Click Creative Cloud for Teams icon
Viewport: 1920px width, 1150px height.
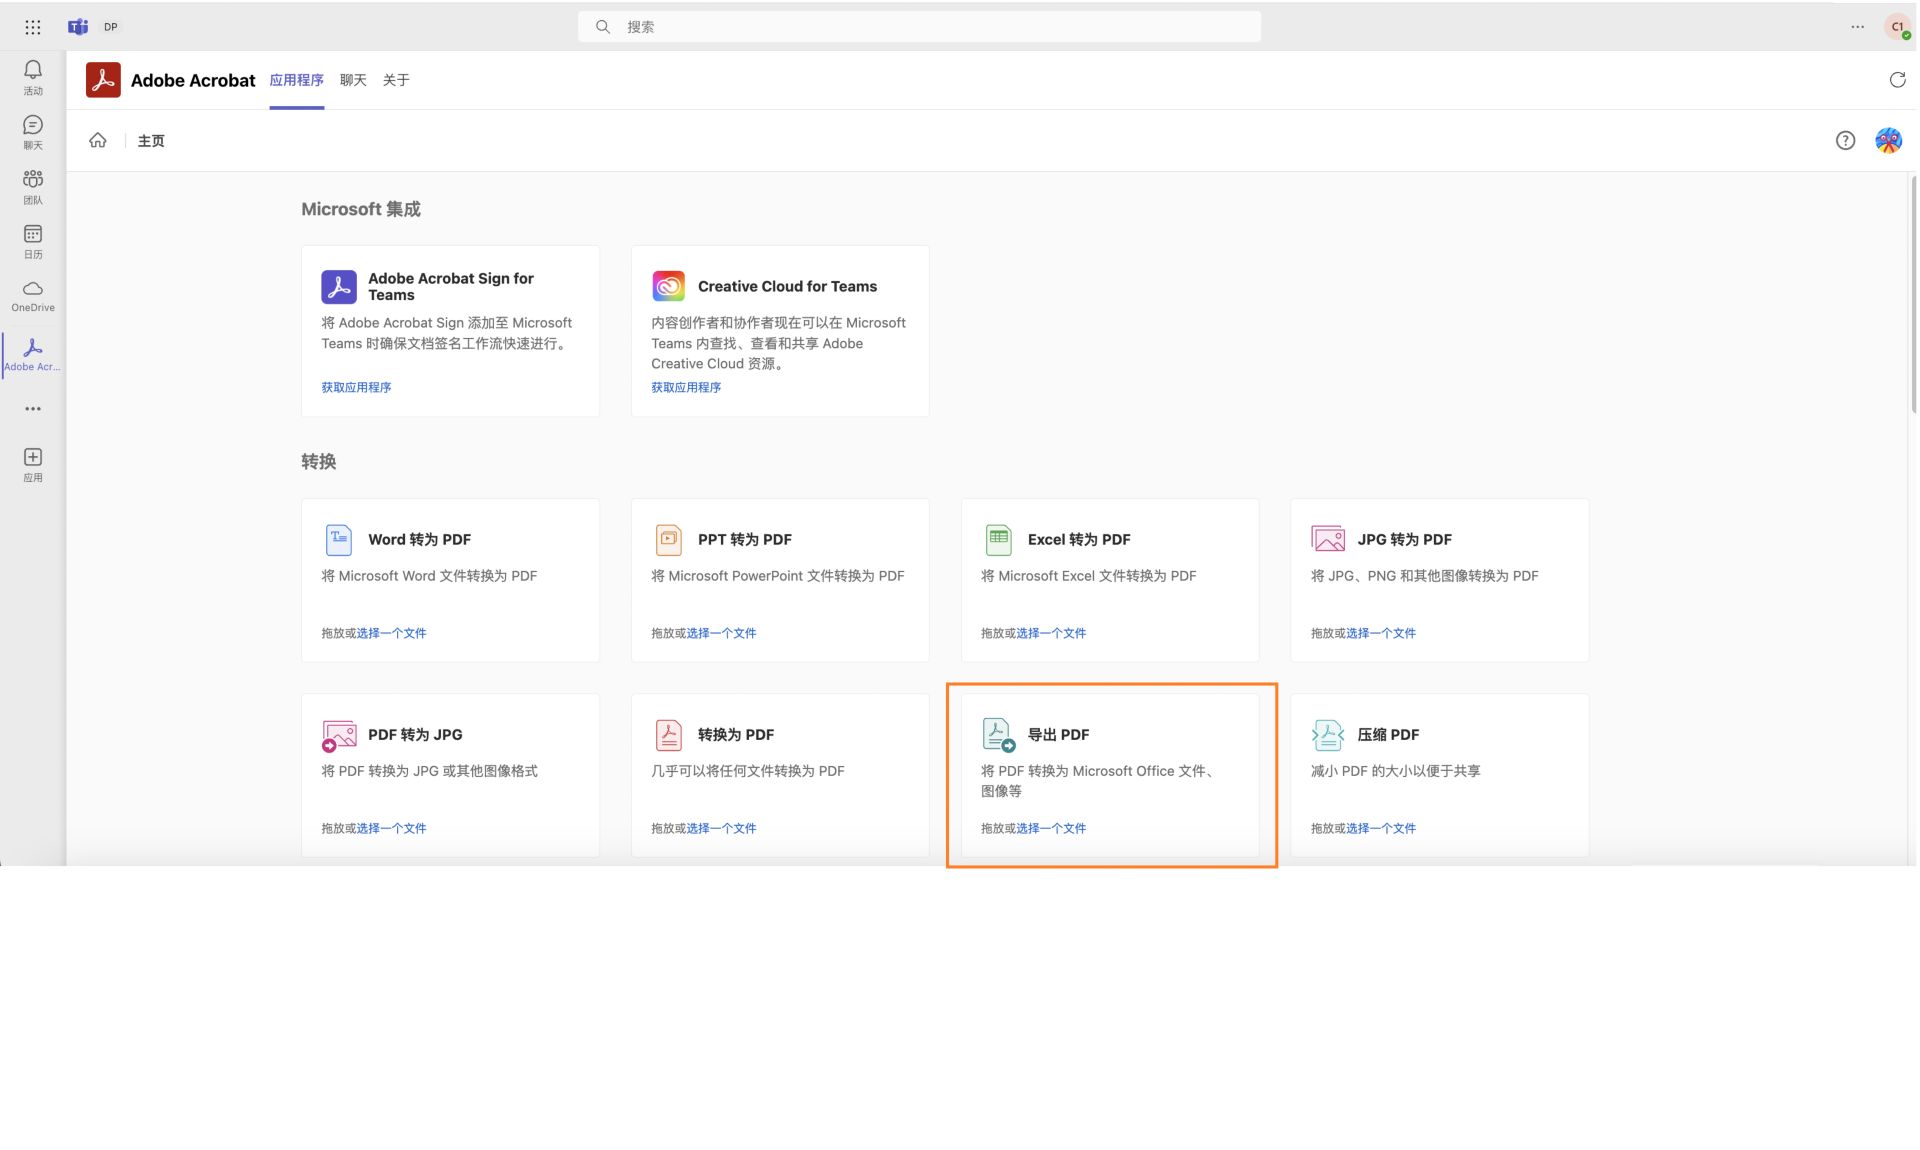click(668, 286)
